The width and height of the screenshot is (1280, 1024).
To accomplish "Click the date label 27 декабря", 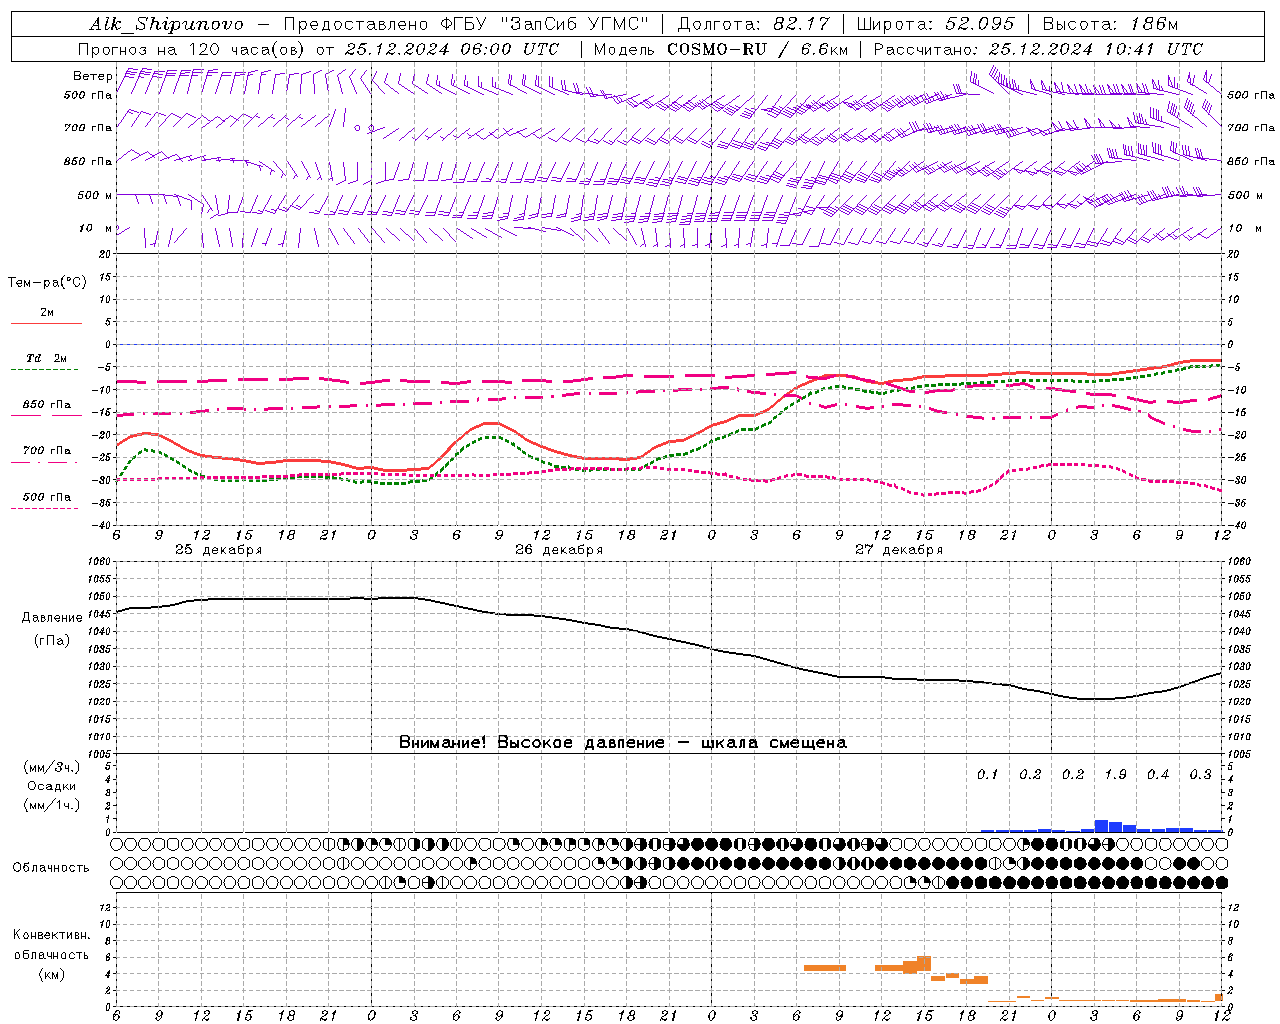I will (899, 550).
